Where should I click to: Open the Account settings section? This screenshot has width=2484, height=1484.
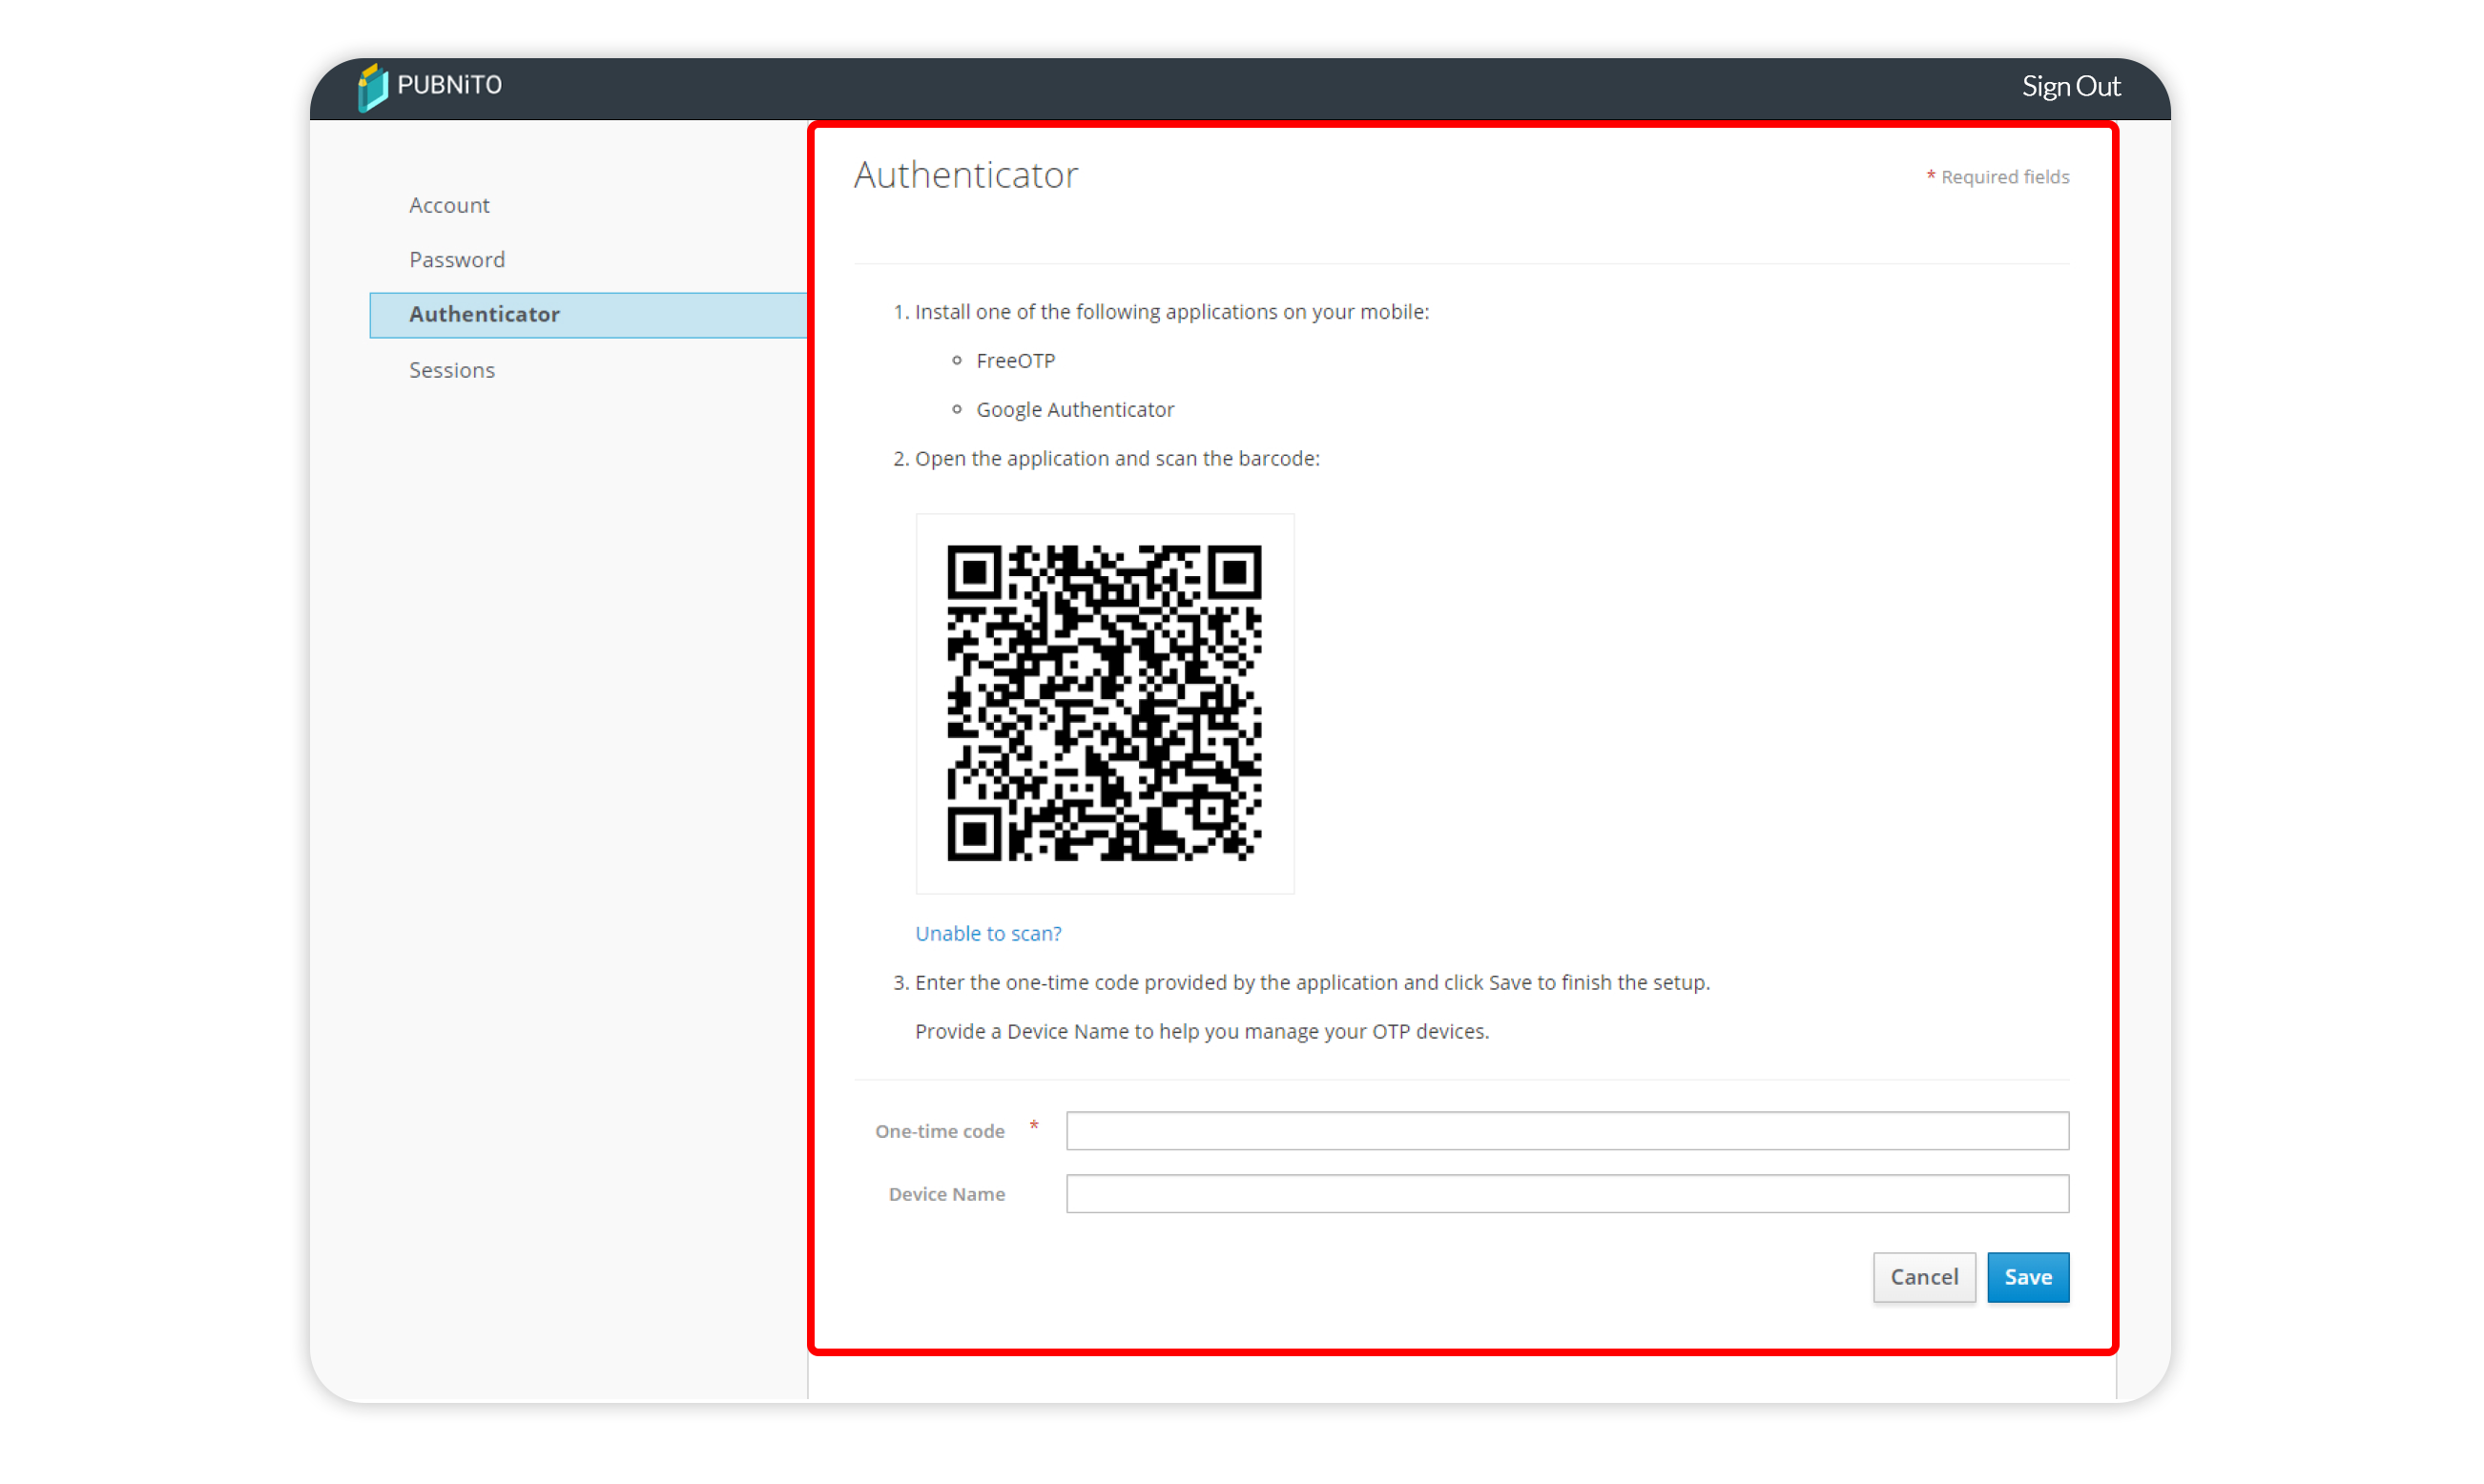tap(449, 204)
